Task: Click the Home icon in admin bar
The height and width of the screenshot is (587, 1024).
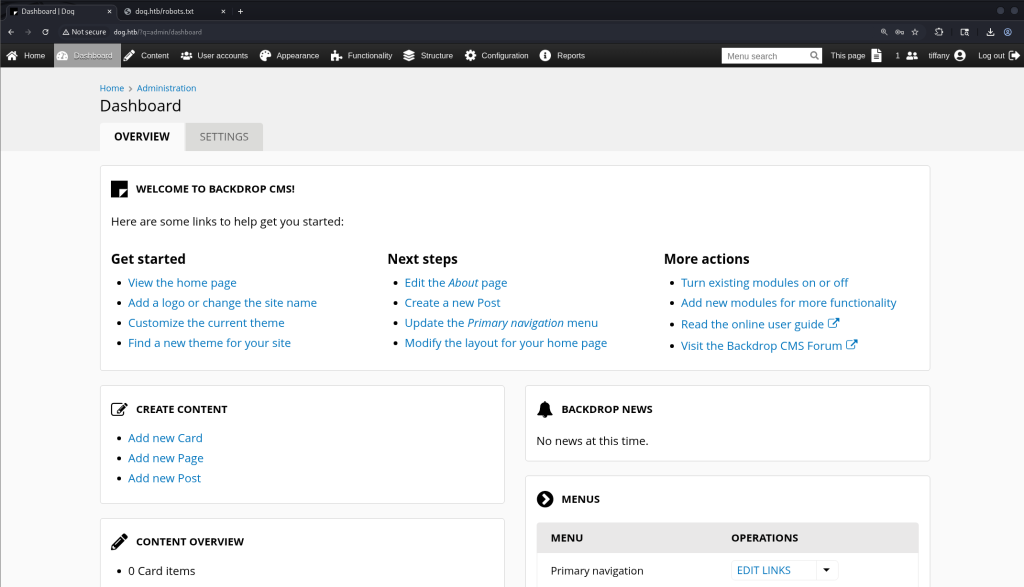Action: click(x=13, y=56)
